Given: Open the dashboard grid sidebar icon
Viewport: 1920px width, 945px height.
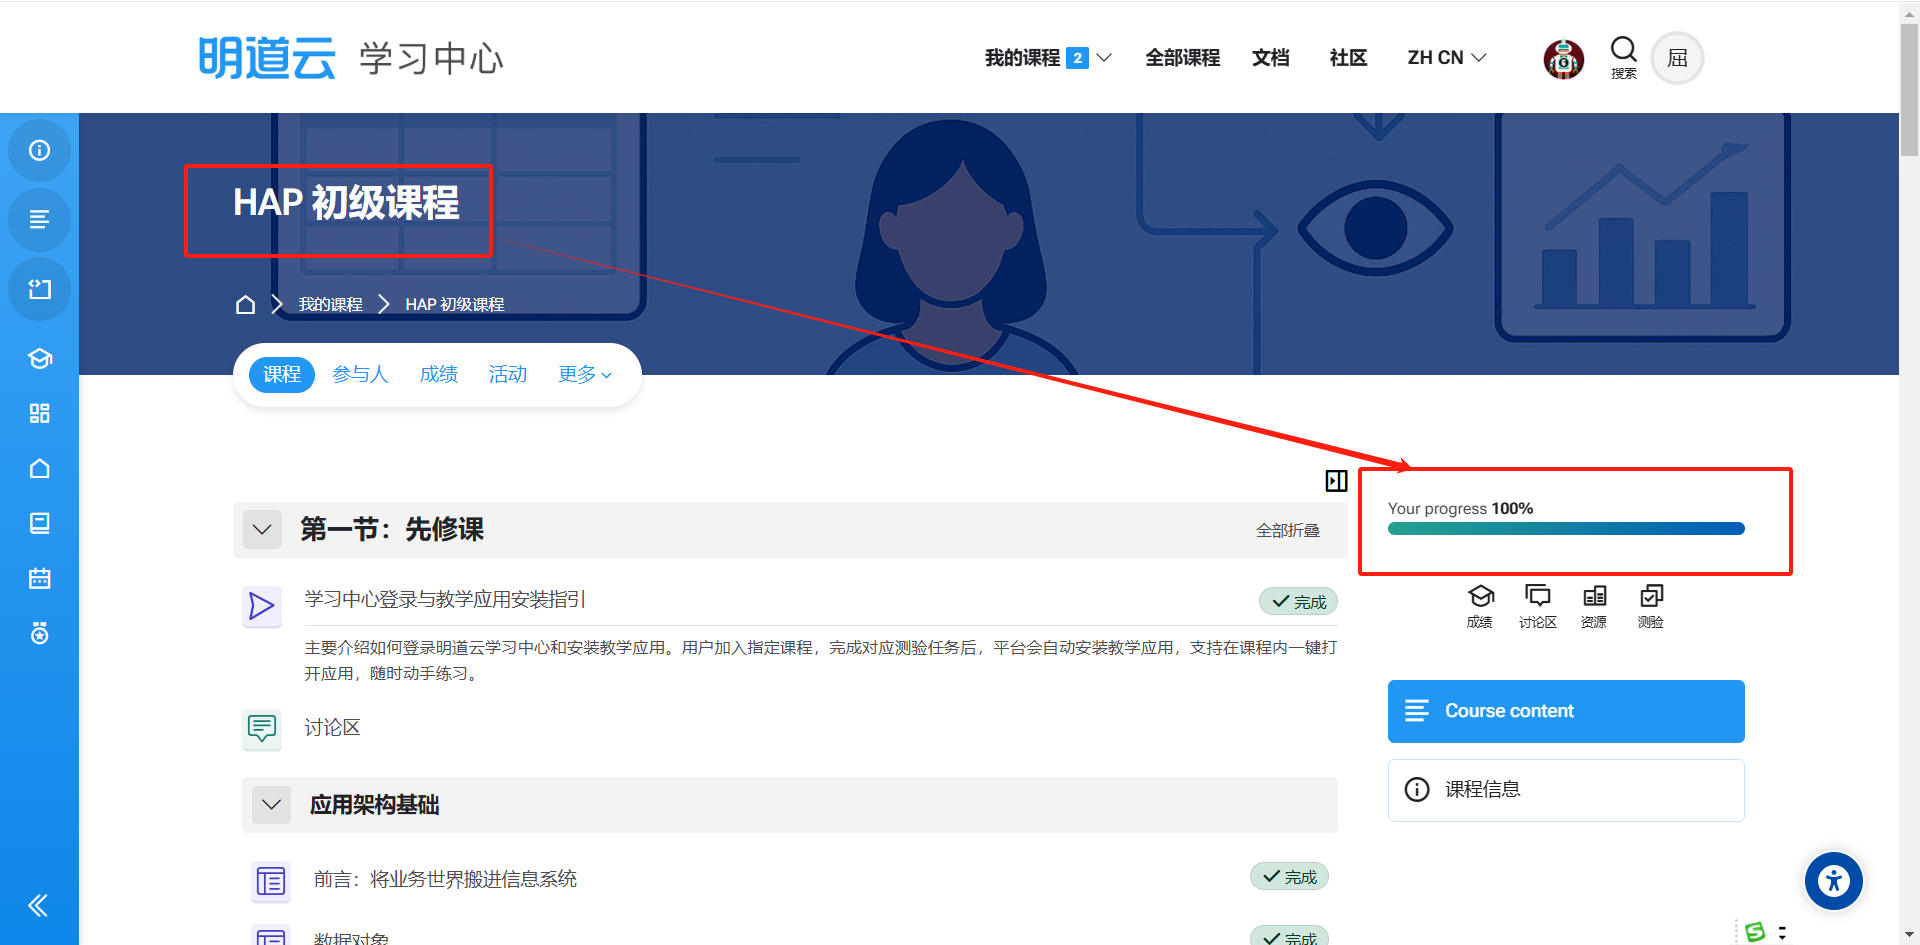Looking at the screenshot, I should [x=40, y=413].
